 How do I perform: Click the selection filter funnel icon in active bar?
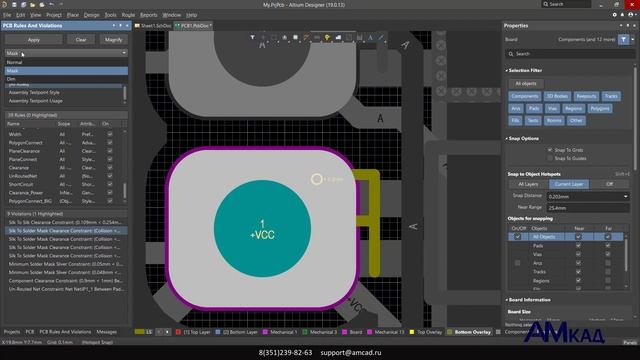point(253,38)
